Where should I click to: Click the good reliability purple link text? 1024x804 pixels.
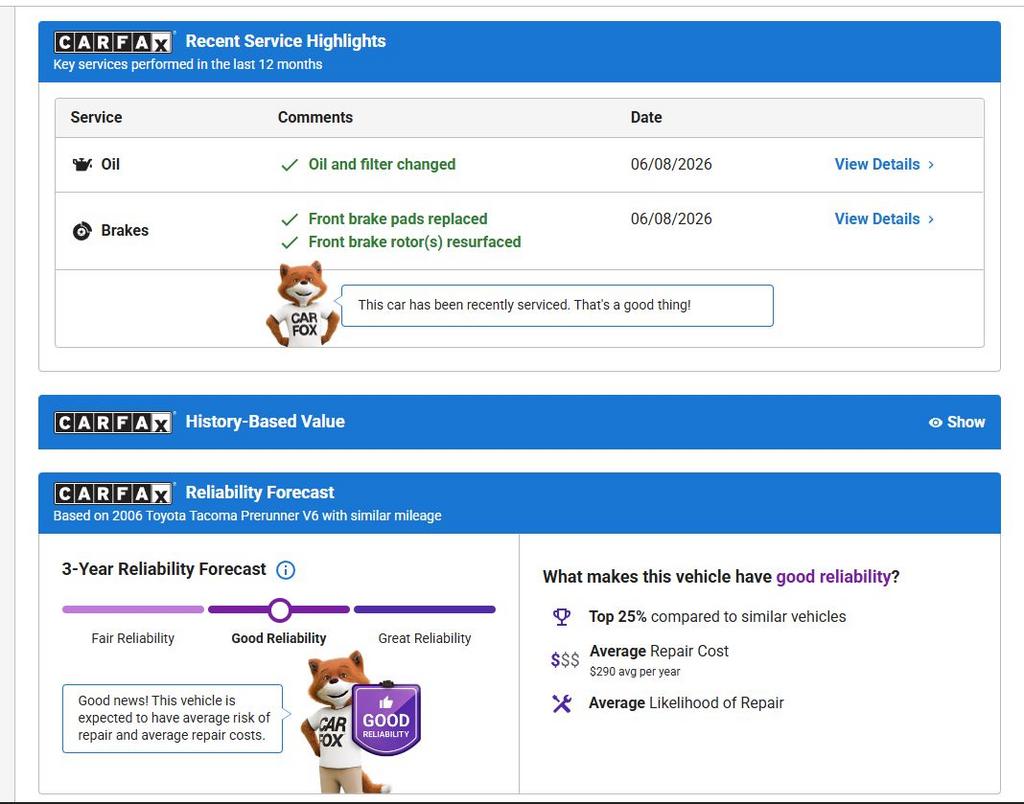click(833, 577)
